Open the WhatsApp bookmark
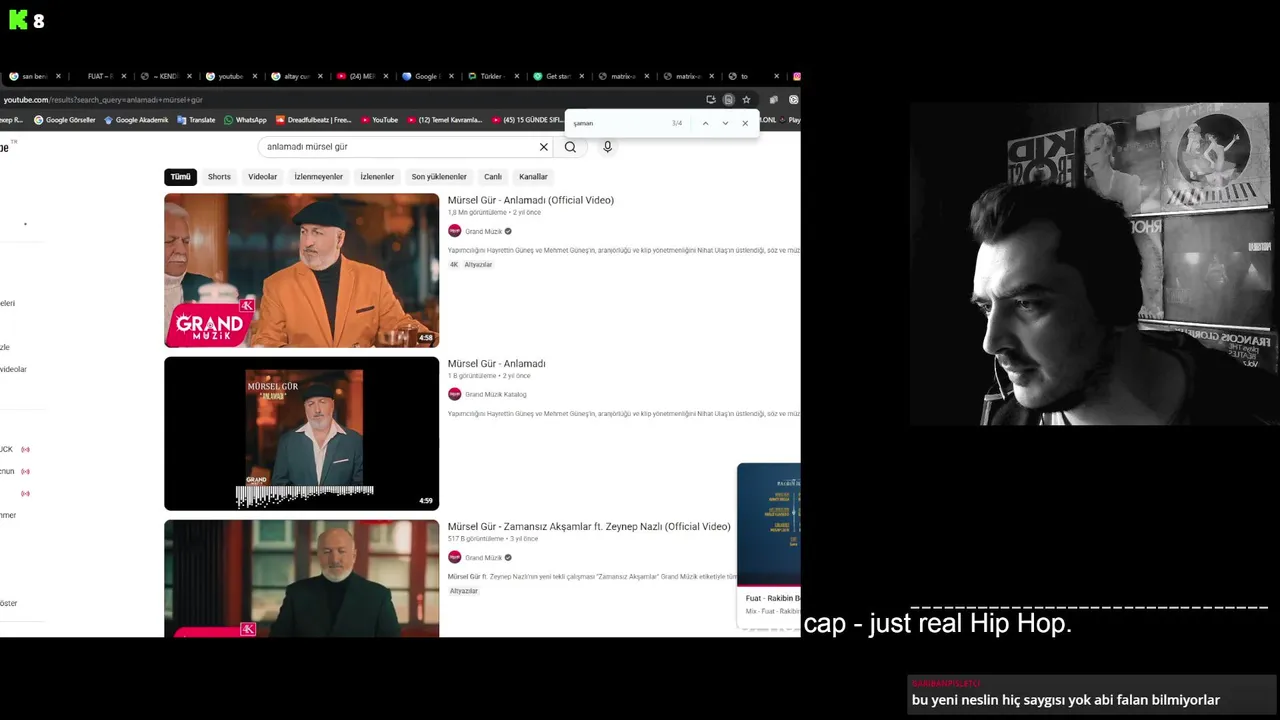This screenshot has width=1280, height=720. click(x=245, y=120)
